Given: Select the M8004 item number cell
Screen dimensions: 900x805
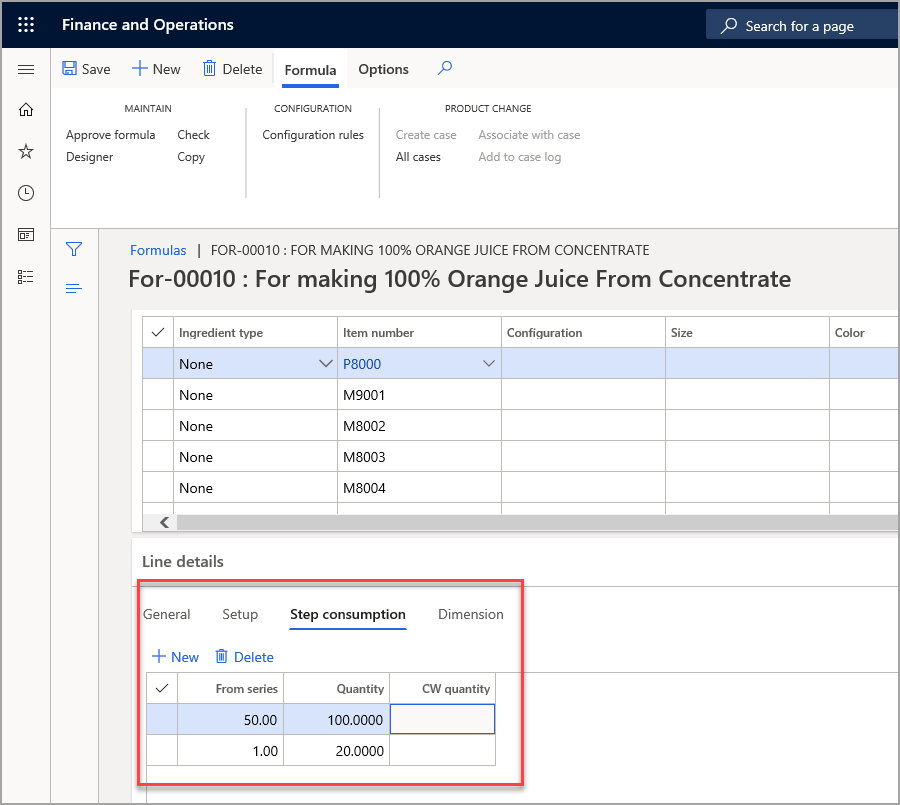Looking at the screenshot, I should tap(419, 487).
